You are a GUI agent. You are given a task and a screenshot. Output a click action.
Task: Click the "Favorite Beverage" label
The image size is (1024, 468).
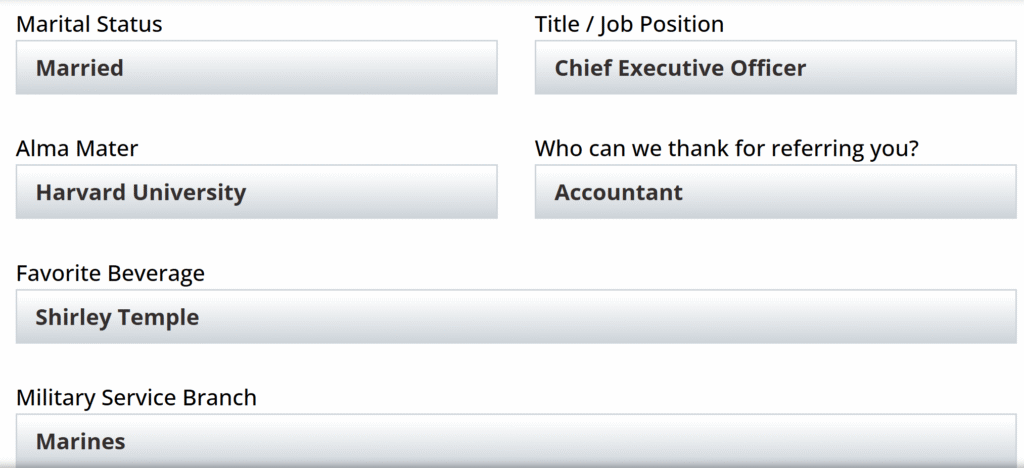pos(110,273)
